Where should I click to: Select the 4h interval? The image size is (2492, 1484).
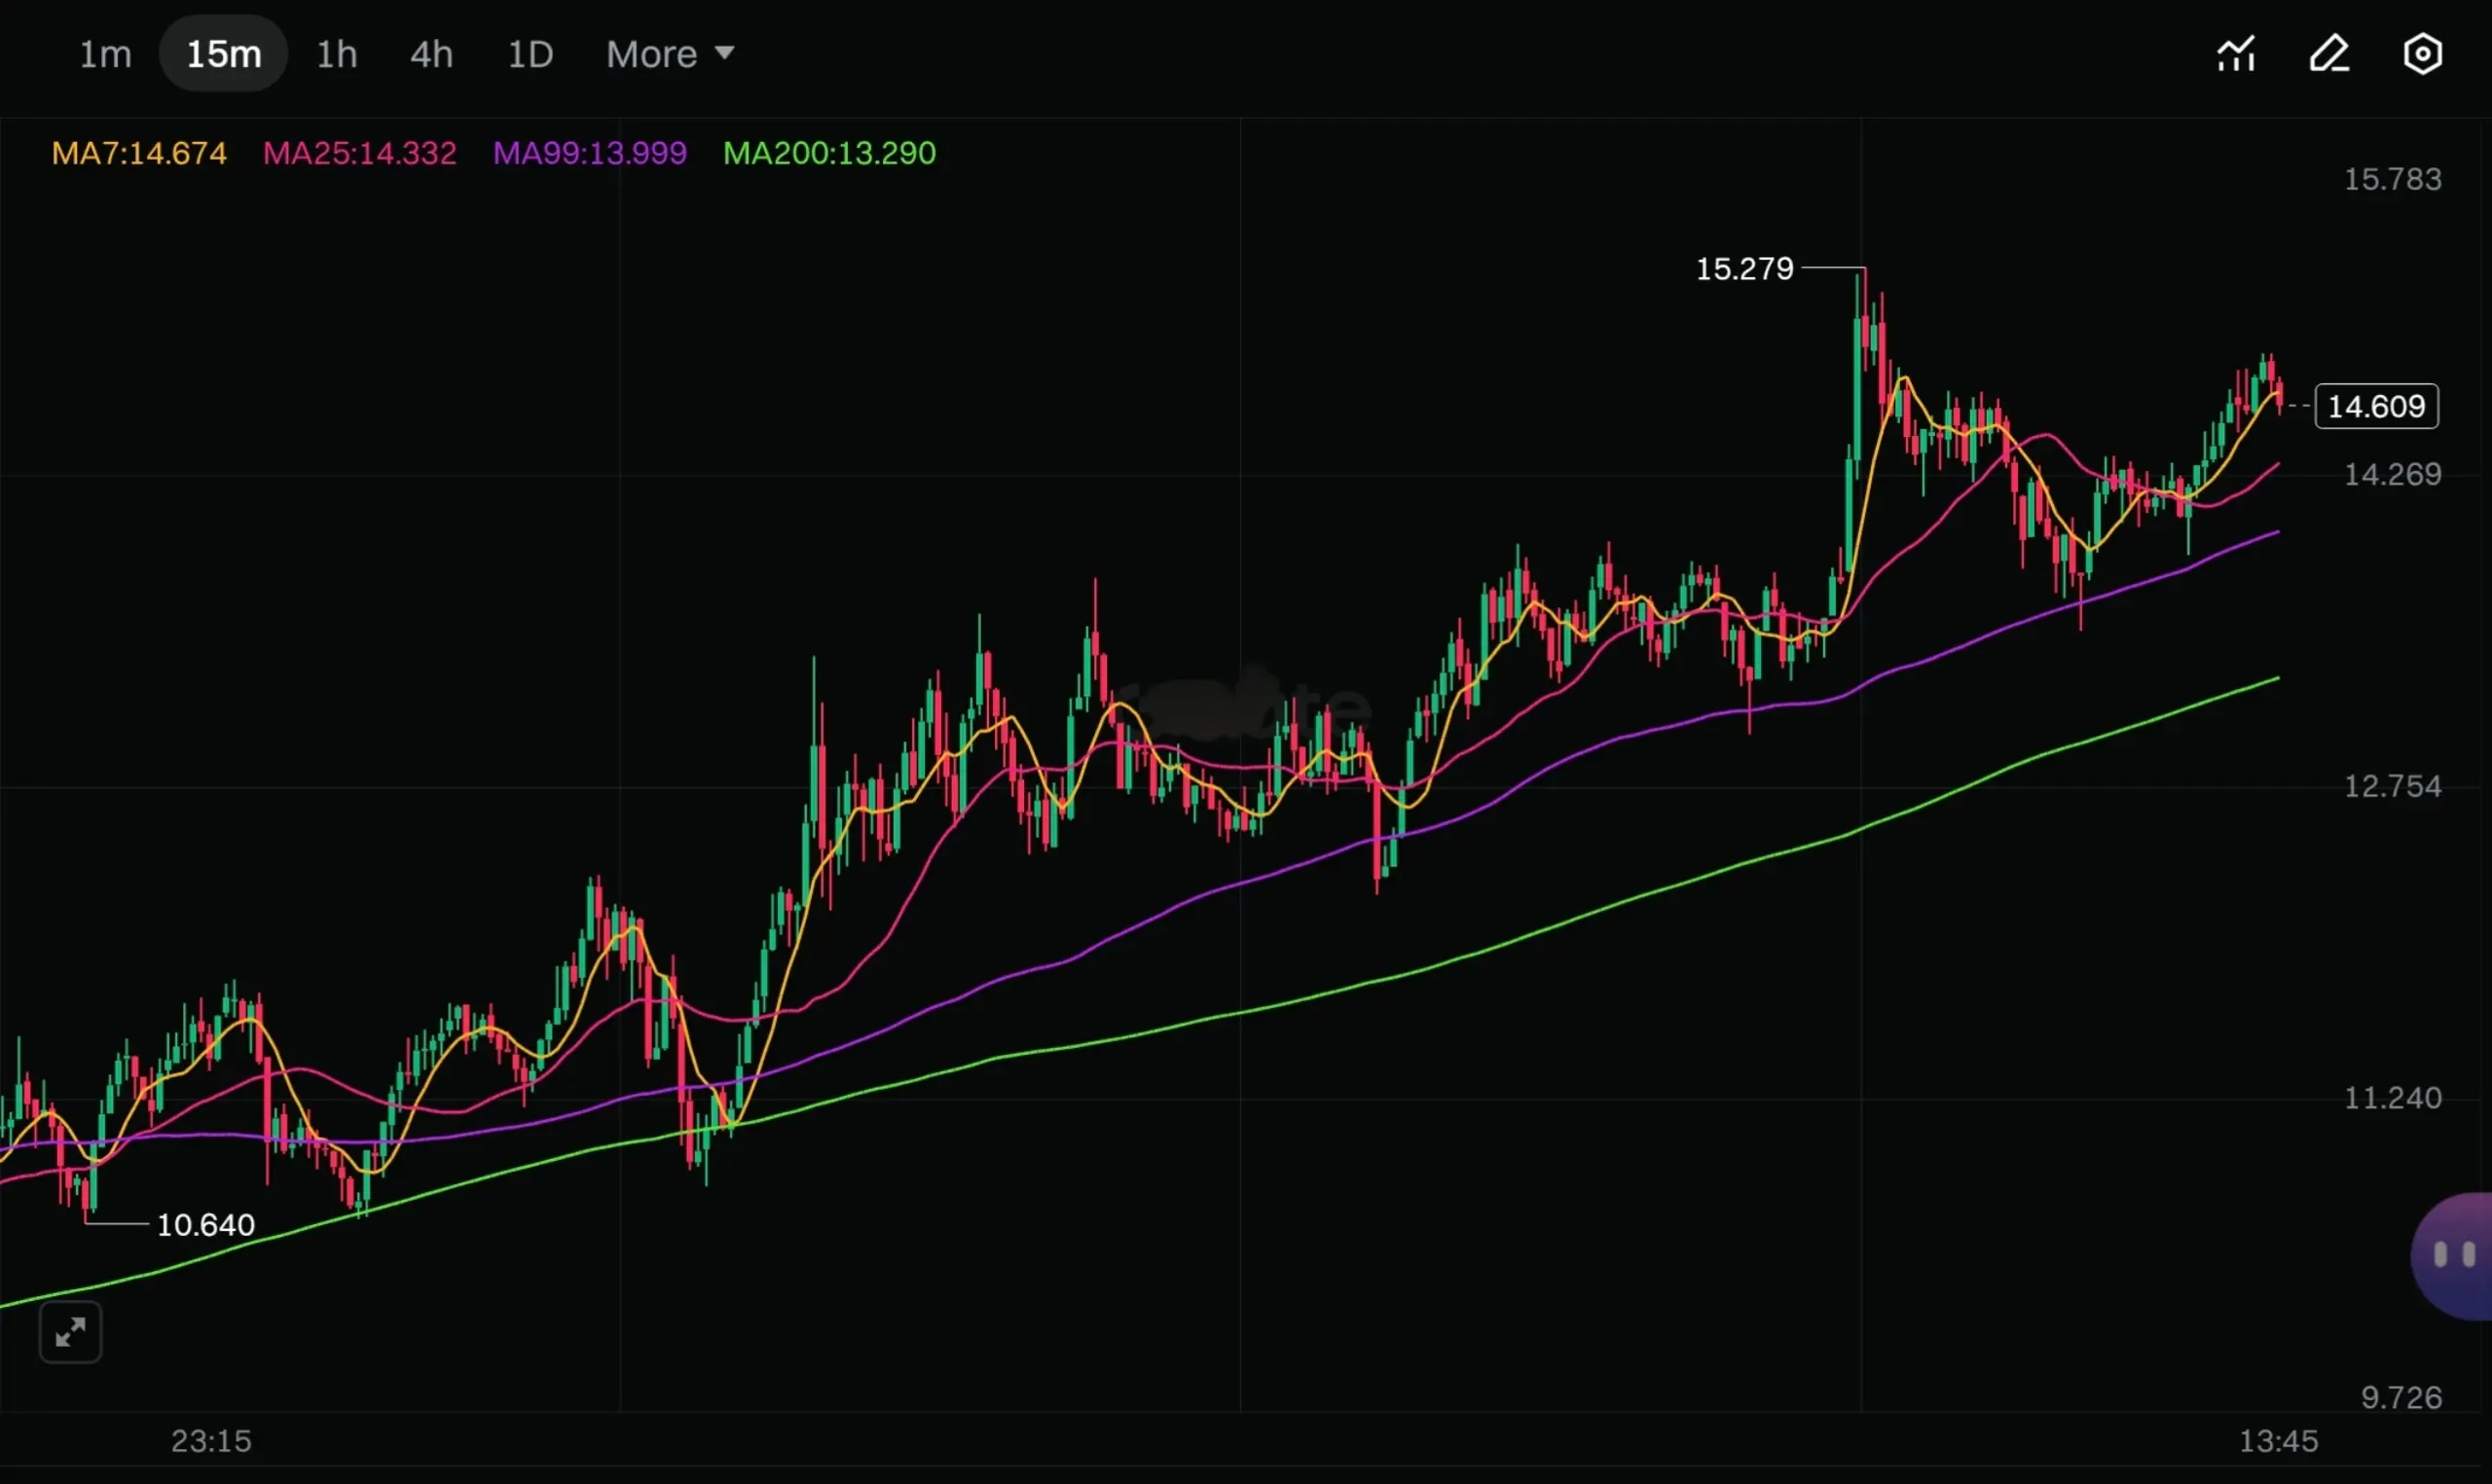(431, 54)
